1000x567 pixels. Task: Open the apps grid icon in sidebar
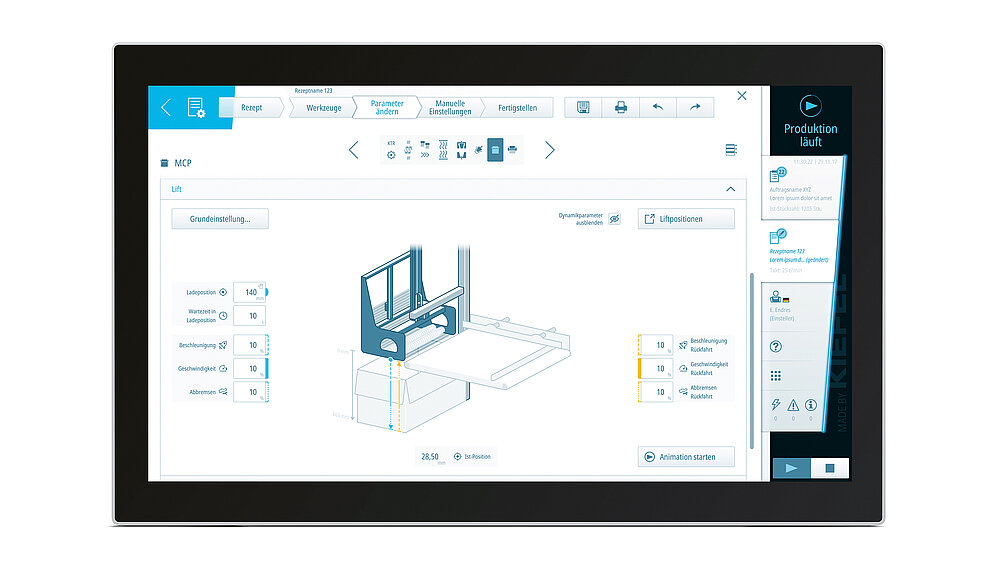pos(776,376)
